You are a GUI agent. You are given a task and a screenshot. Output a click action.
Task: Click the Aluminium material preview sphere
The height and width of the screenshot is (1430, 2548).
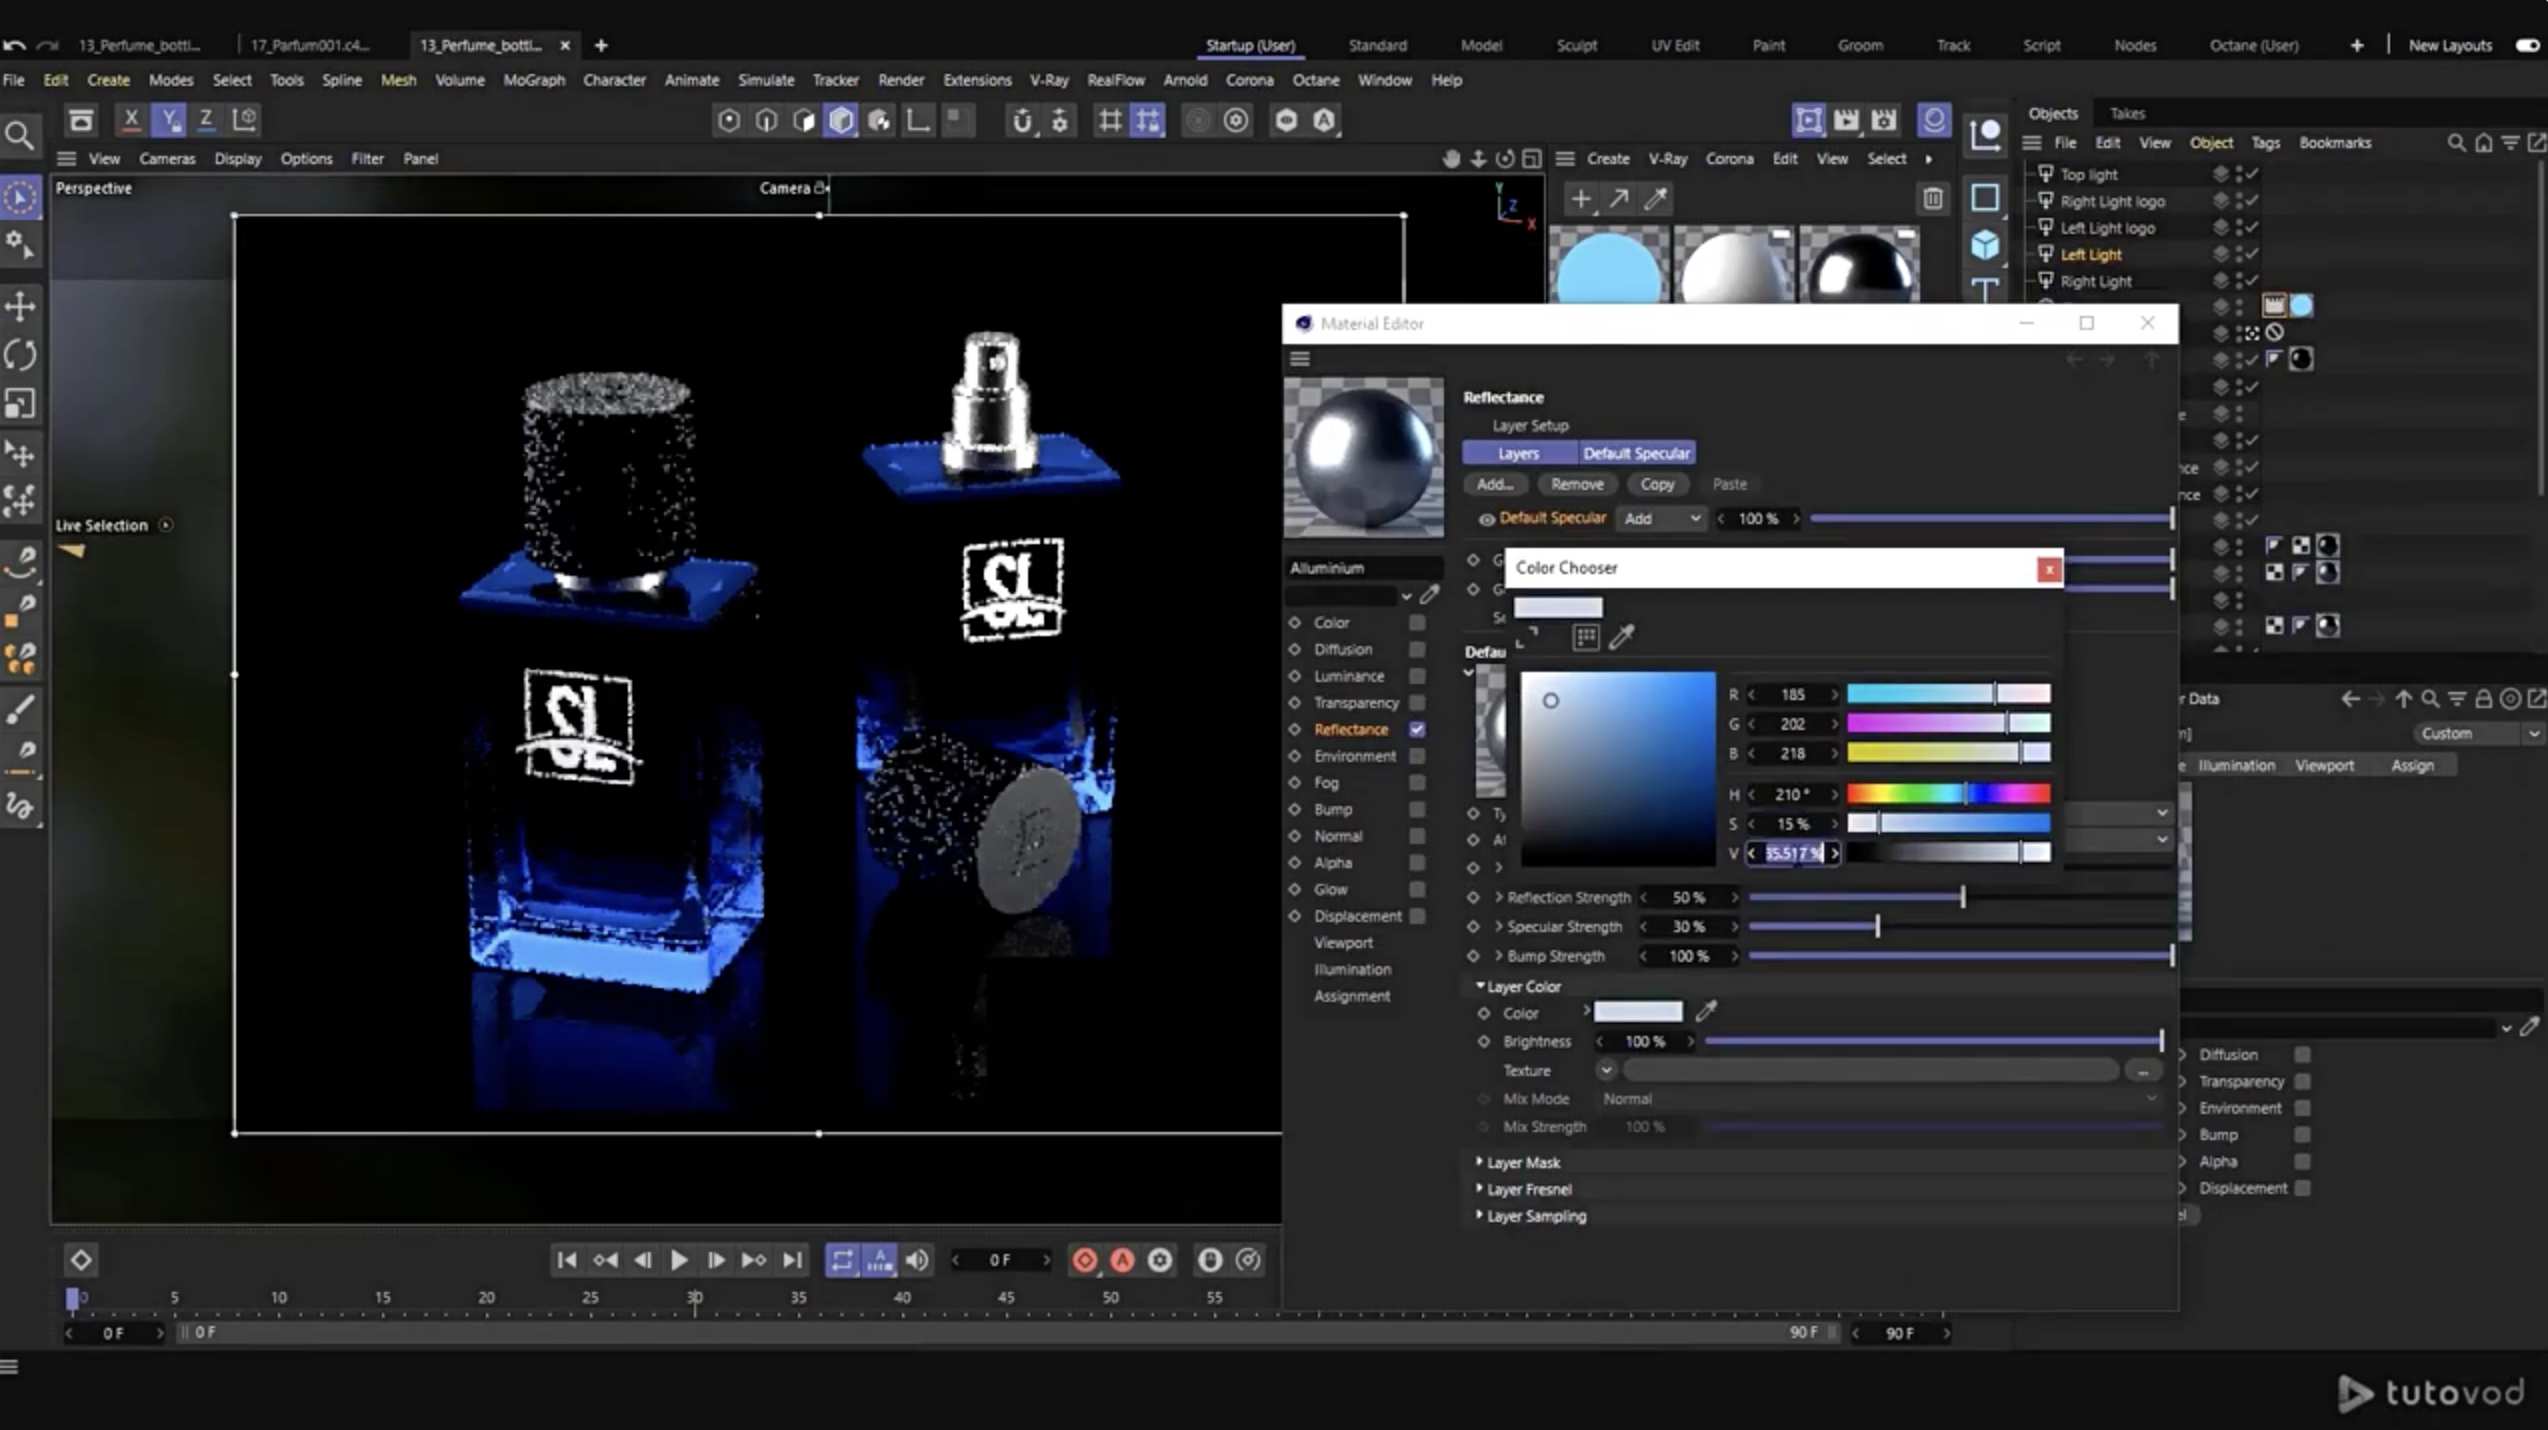click(1363, 457)
